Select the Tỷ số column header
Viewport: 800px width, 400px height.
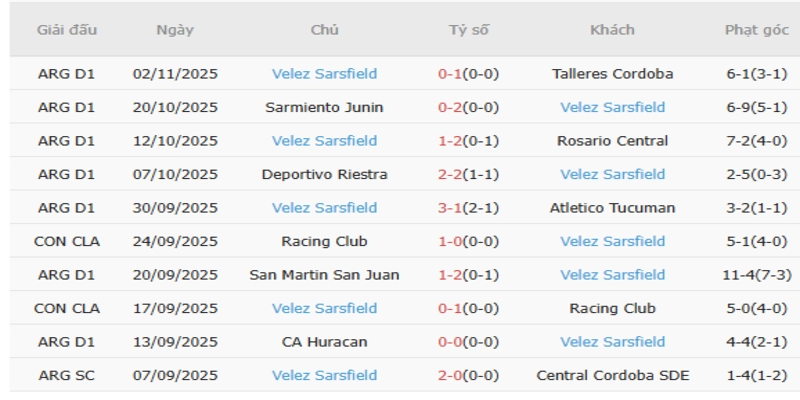[x=468, y=30]
